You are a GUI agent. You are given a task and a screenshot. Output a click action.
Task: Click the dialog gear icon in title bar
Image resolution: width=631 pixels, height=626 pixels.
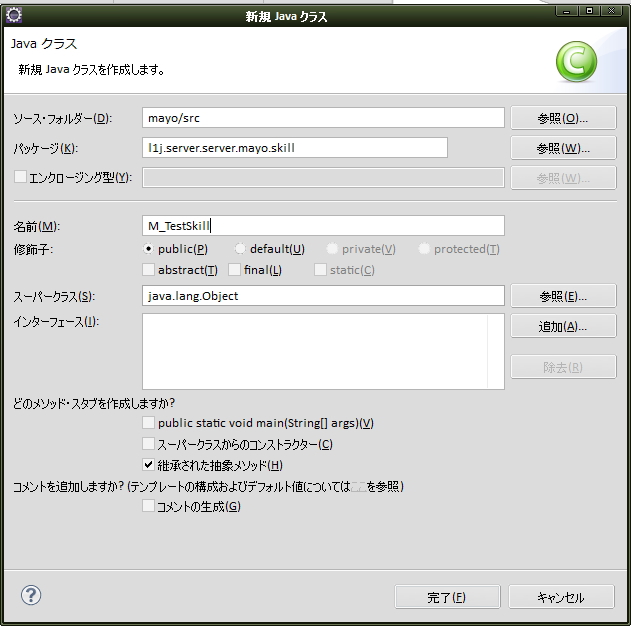(14, 15)
